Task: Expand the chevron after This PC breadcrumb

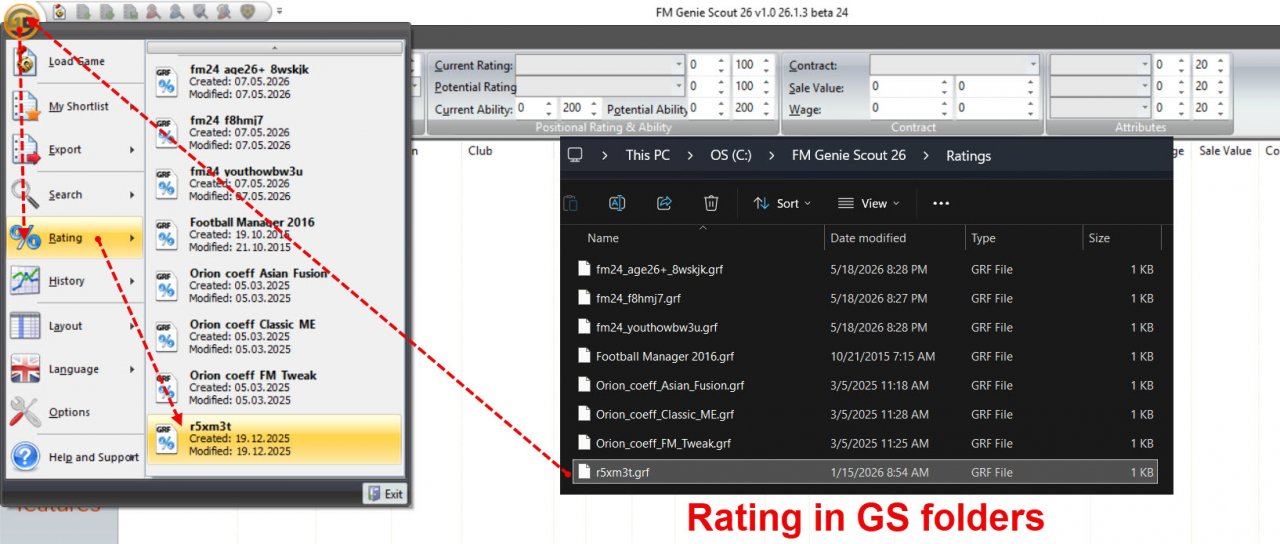Action: coord(691,156)
